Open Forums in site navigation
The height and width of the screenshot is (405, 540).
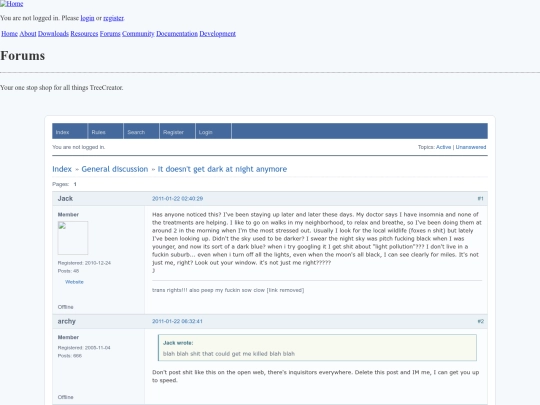coord(110,34)
